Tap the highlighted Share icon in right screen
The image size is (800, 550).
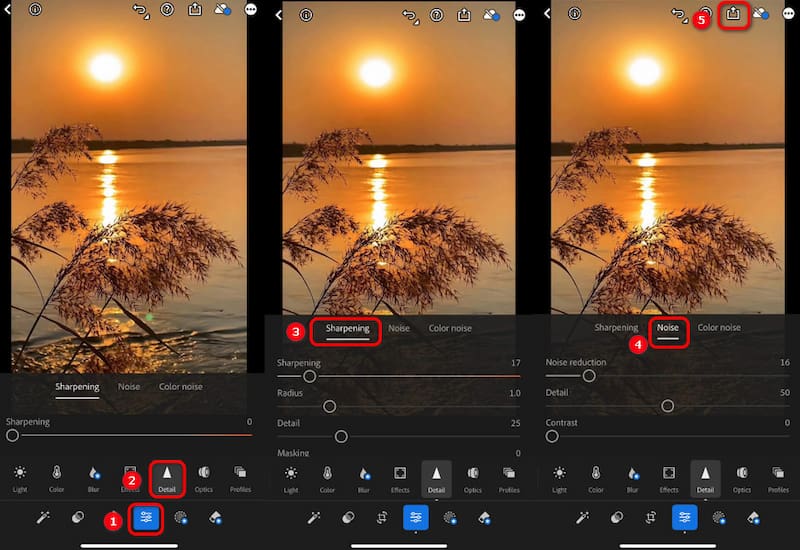(x=733, y=15)
